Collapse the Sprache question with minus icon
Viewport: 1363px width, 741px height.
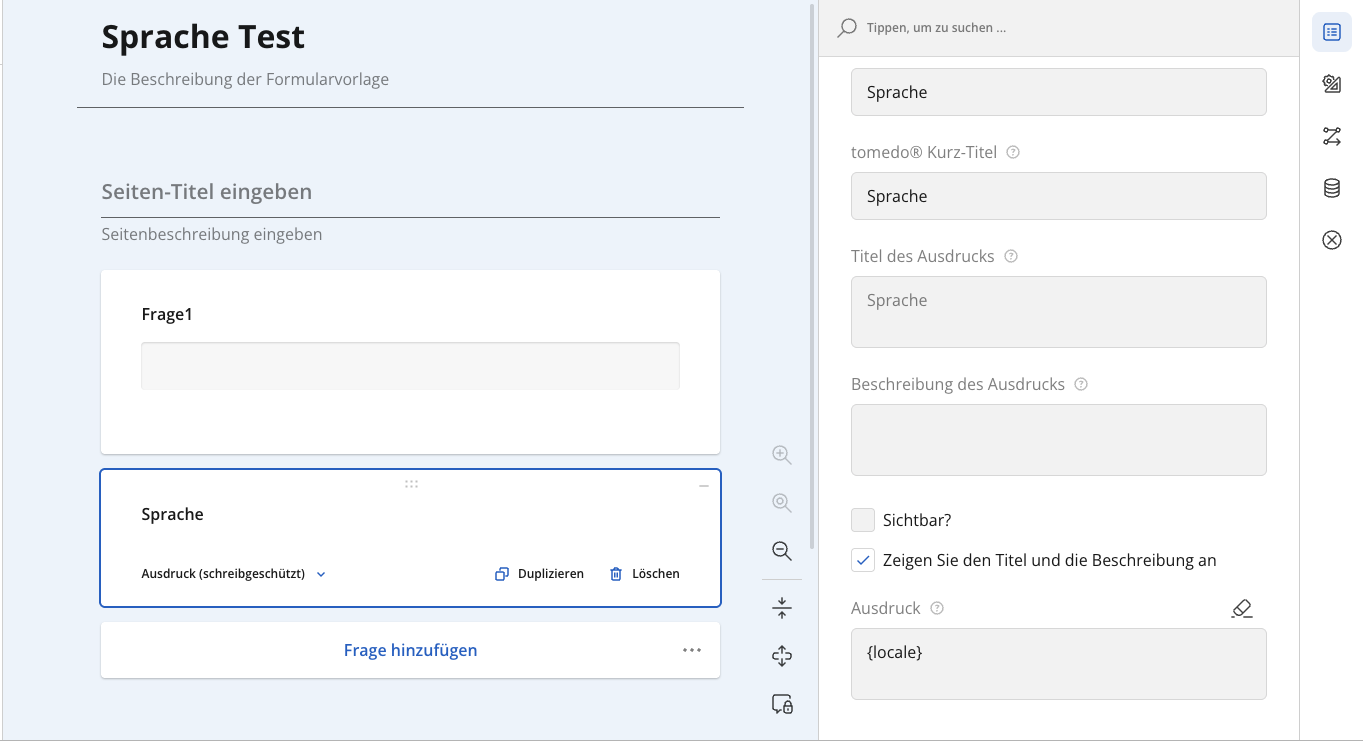pyautogui.click(x=704, y=486)
